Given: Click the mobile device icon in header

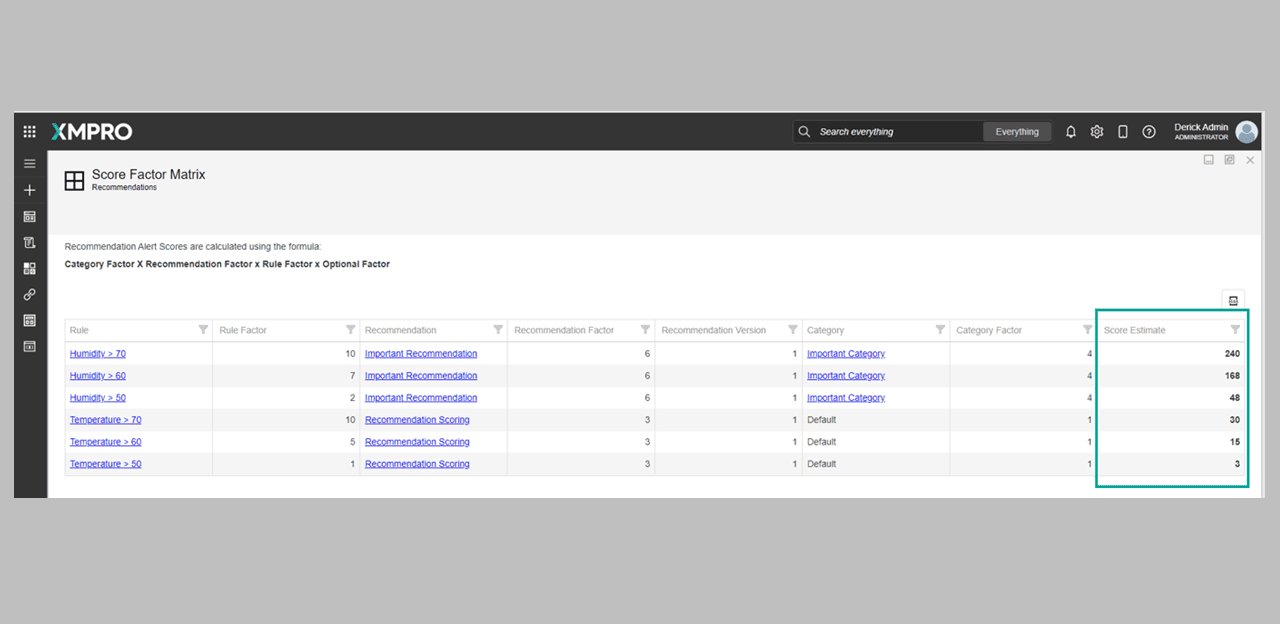Looking at the screenshot, I should 1123,132.
